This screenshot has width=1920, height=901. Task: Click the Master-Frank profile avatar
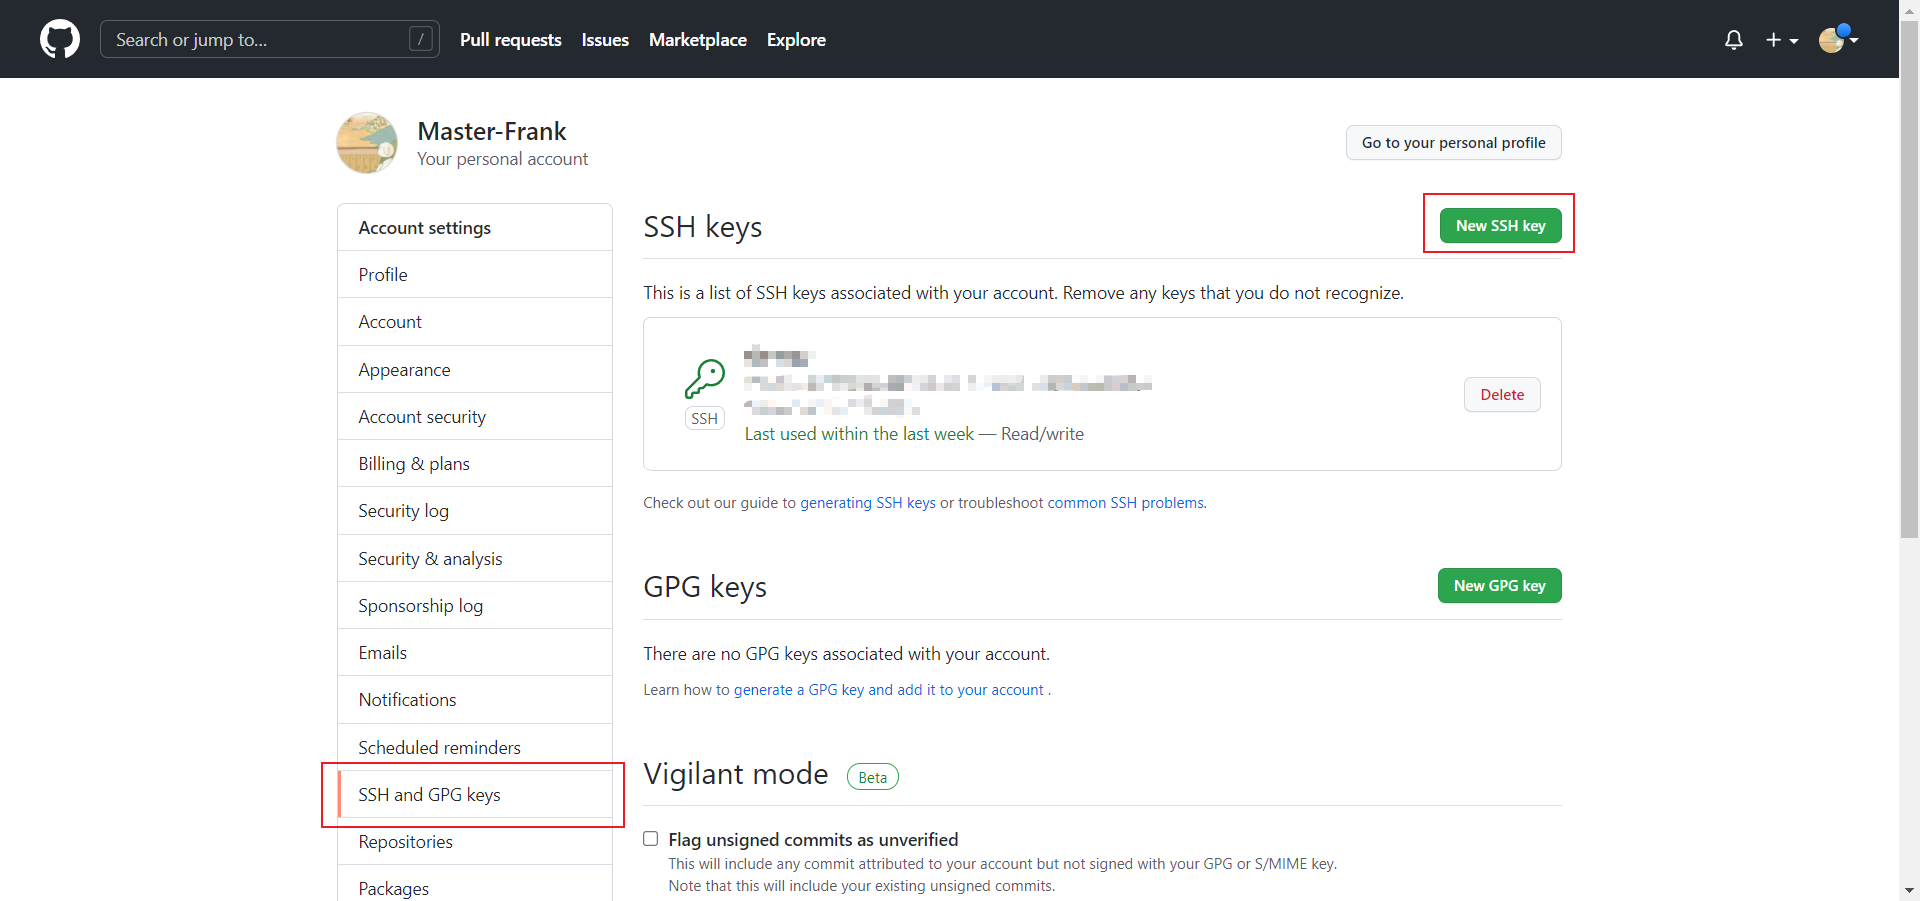367,143
